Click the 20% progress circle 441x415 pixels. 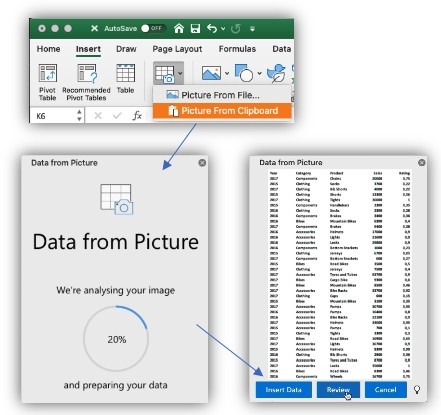point(116,339)
